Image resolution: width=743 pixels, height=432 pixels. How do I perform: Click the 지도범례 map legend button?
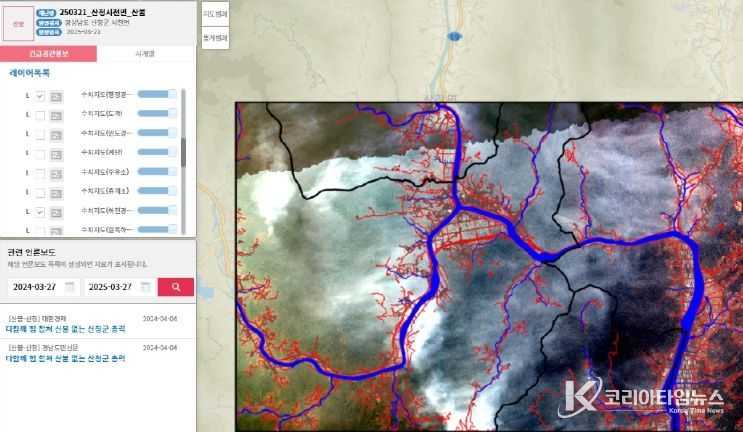pos(215,14)
